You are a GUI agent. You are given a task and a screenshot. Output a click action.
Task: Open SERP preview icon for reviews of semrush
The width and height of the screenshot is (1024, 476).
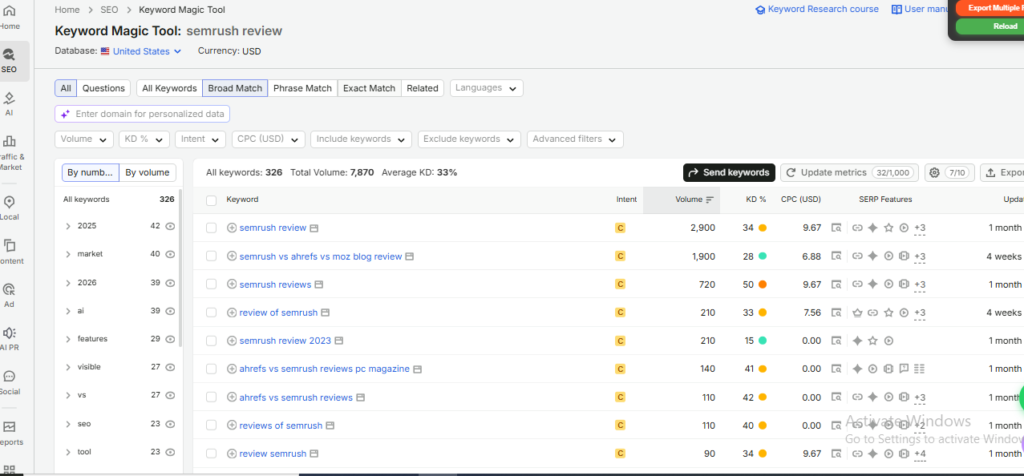(330, 426)
